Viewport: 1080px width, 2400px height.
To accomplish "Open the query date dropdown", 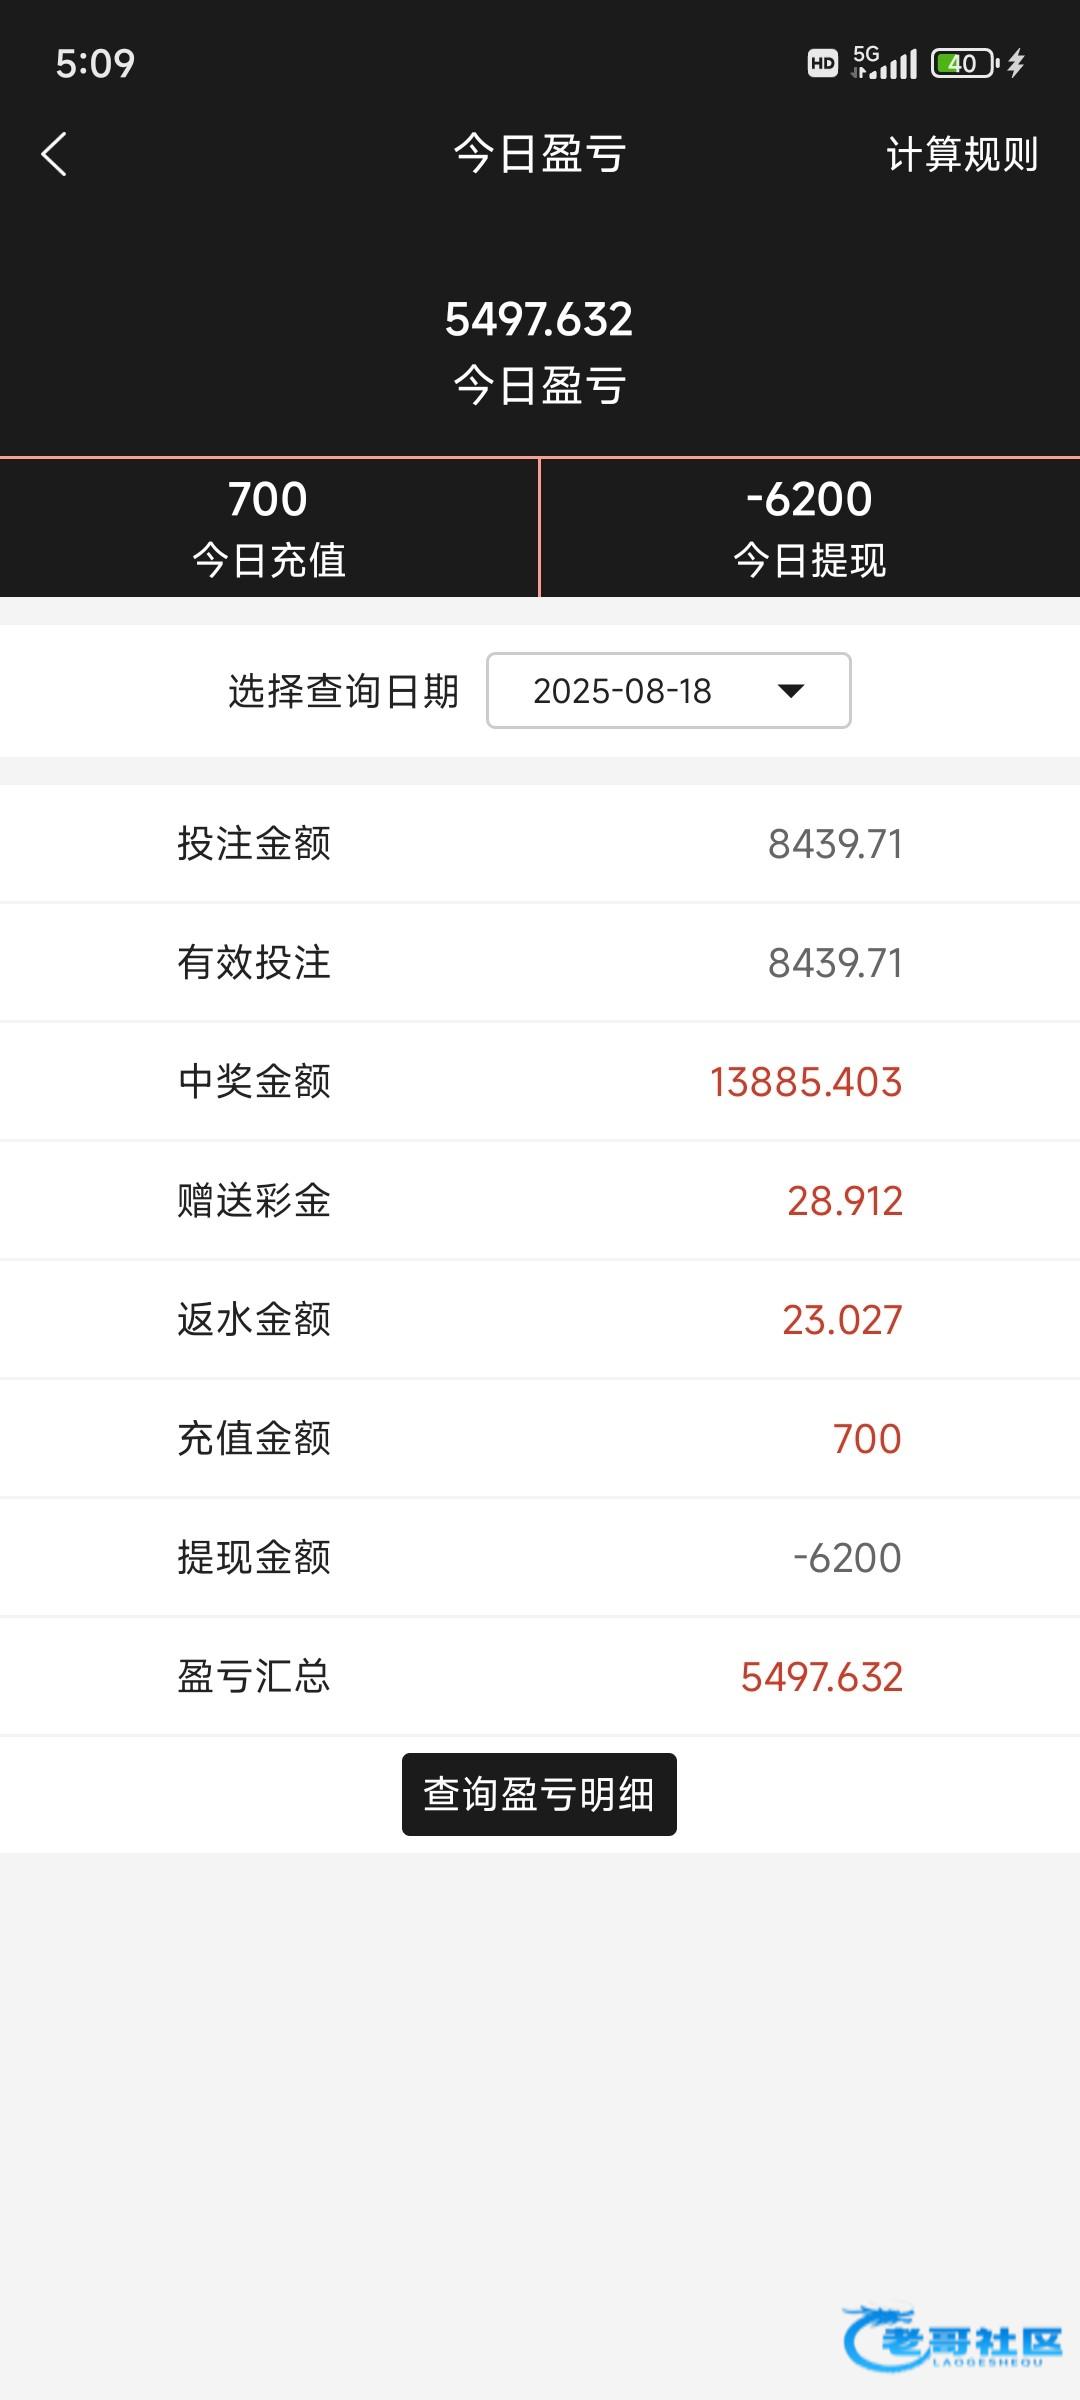I will tap(668, 691).
